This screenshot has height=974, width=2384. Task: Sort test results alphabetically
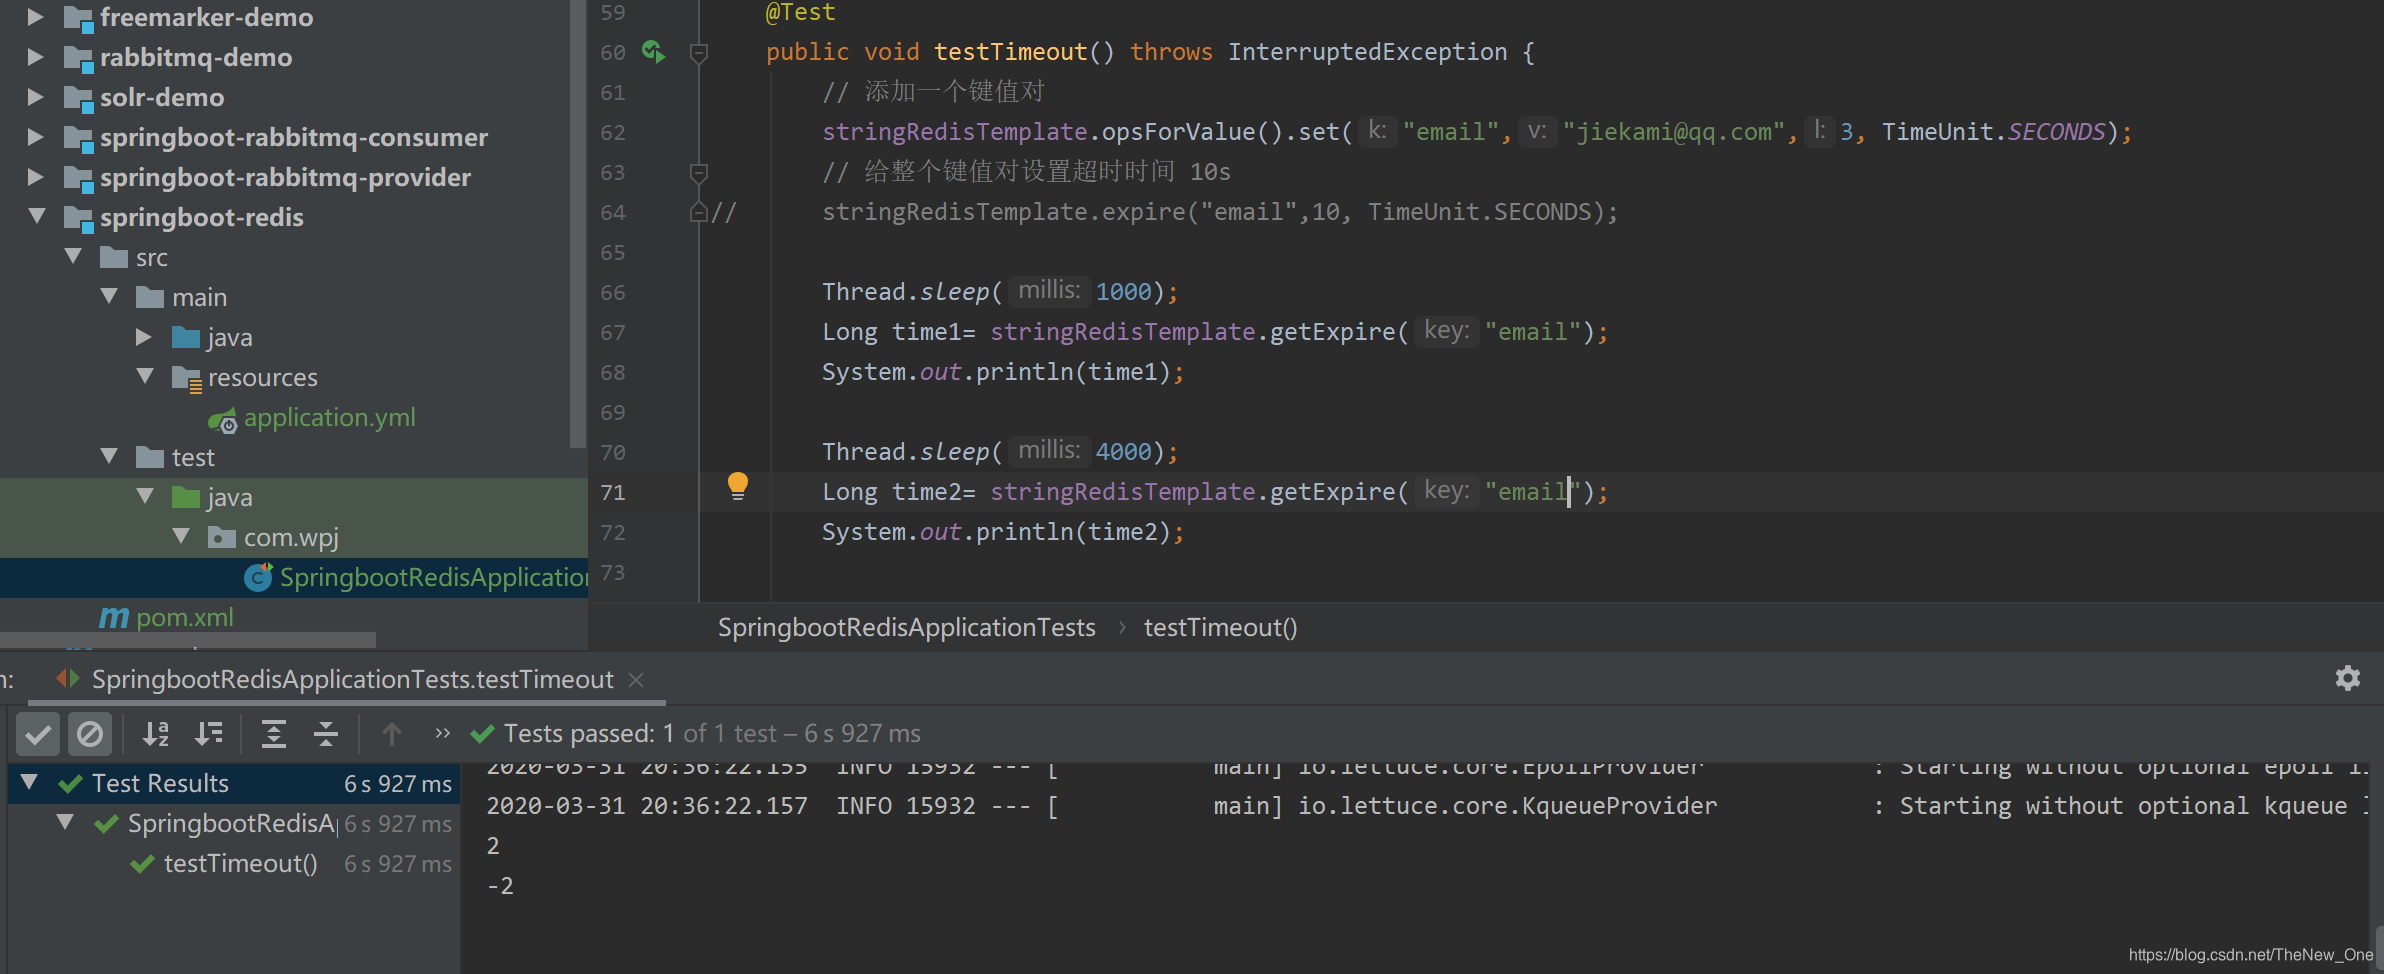click(x=155, y=735)
